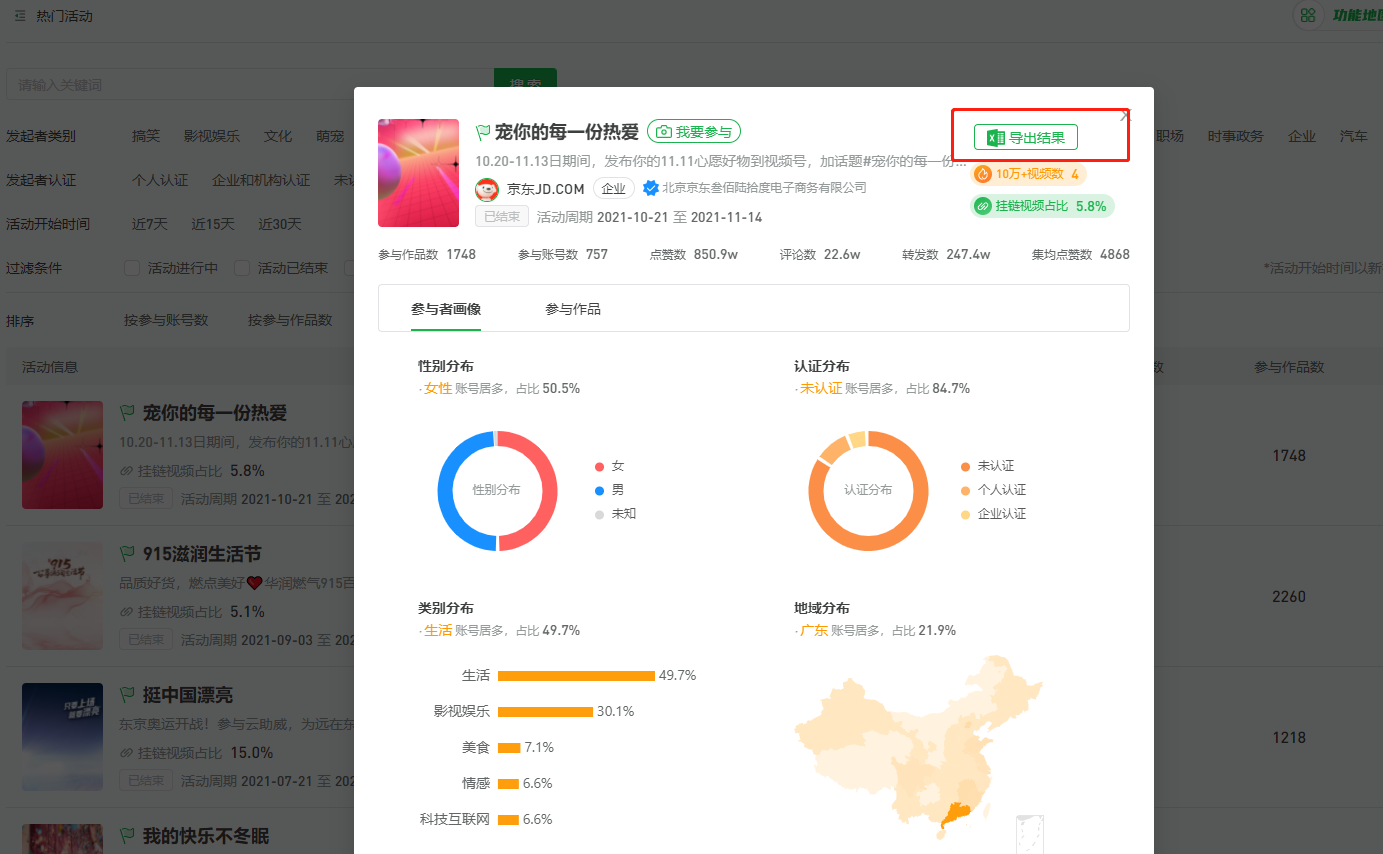Check the 活动已结束 checkbox
Viewport: 1383px width, 854px height.
(x=242, y=268)
